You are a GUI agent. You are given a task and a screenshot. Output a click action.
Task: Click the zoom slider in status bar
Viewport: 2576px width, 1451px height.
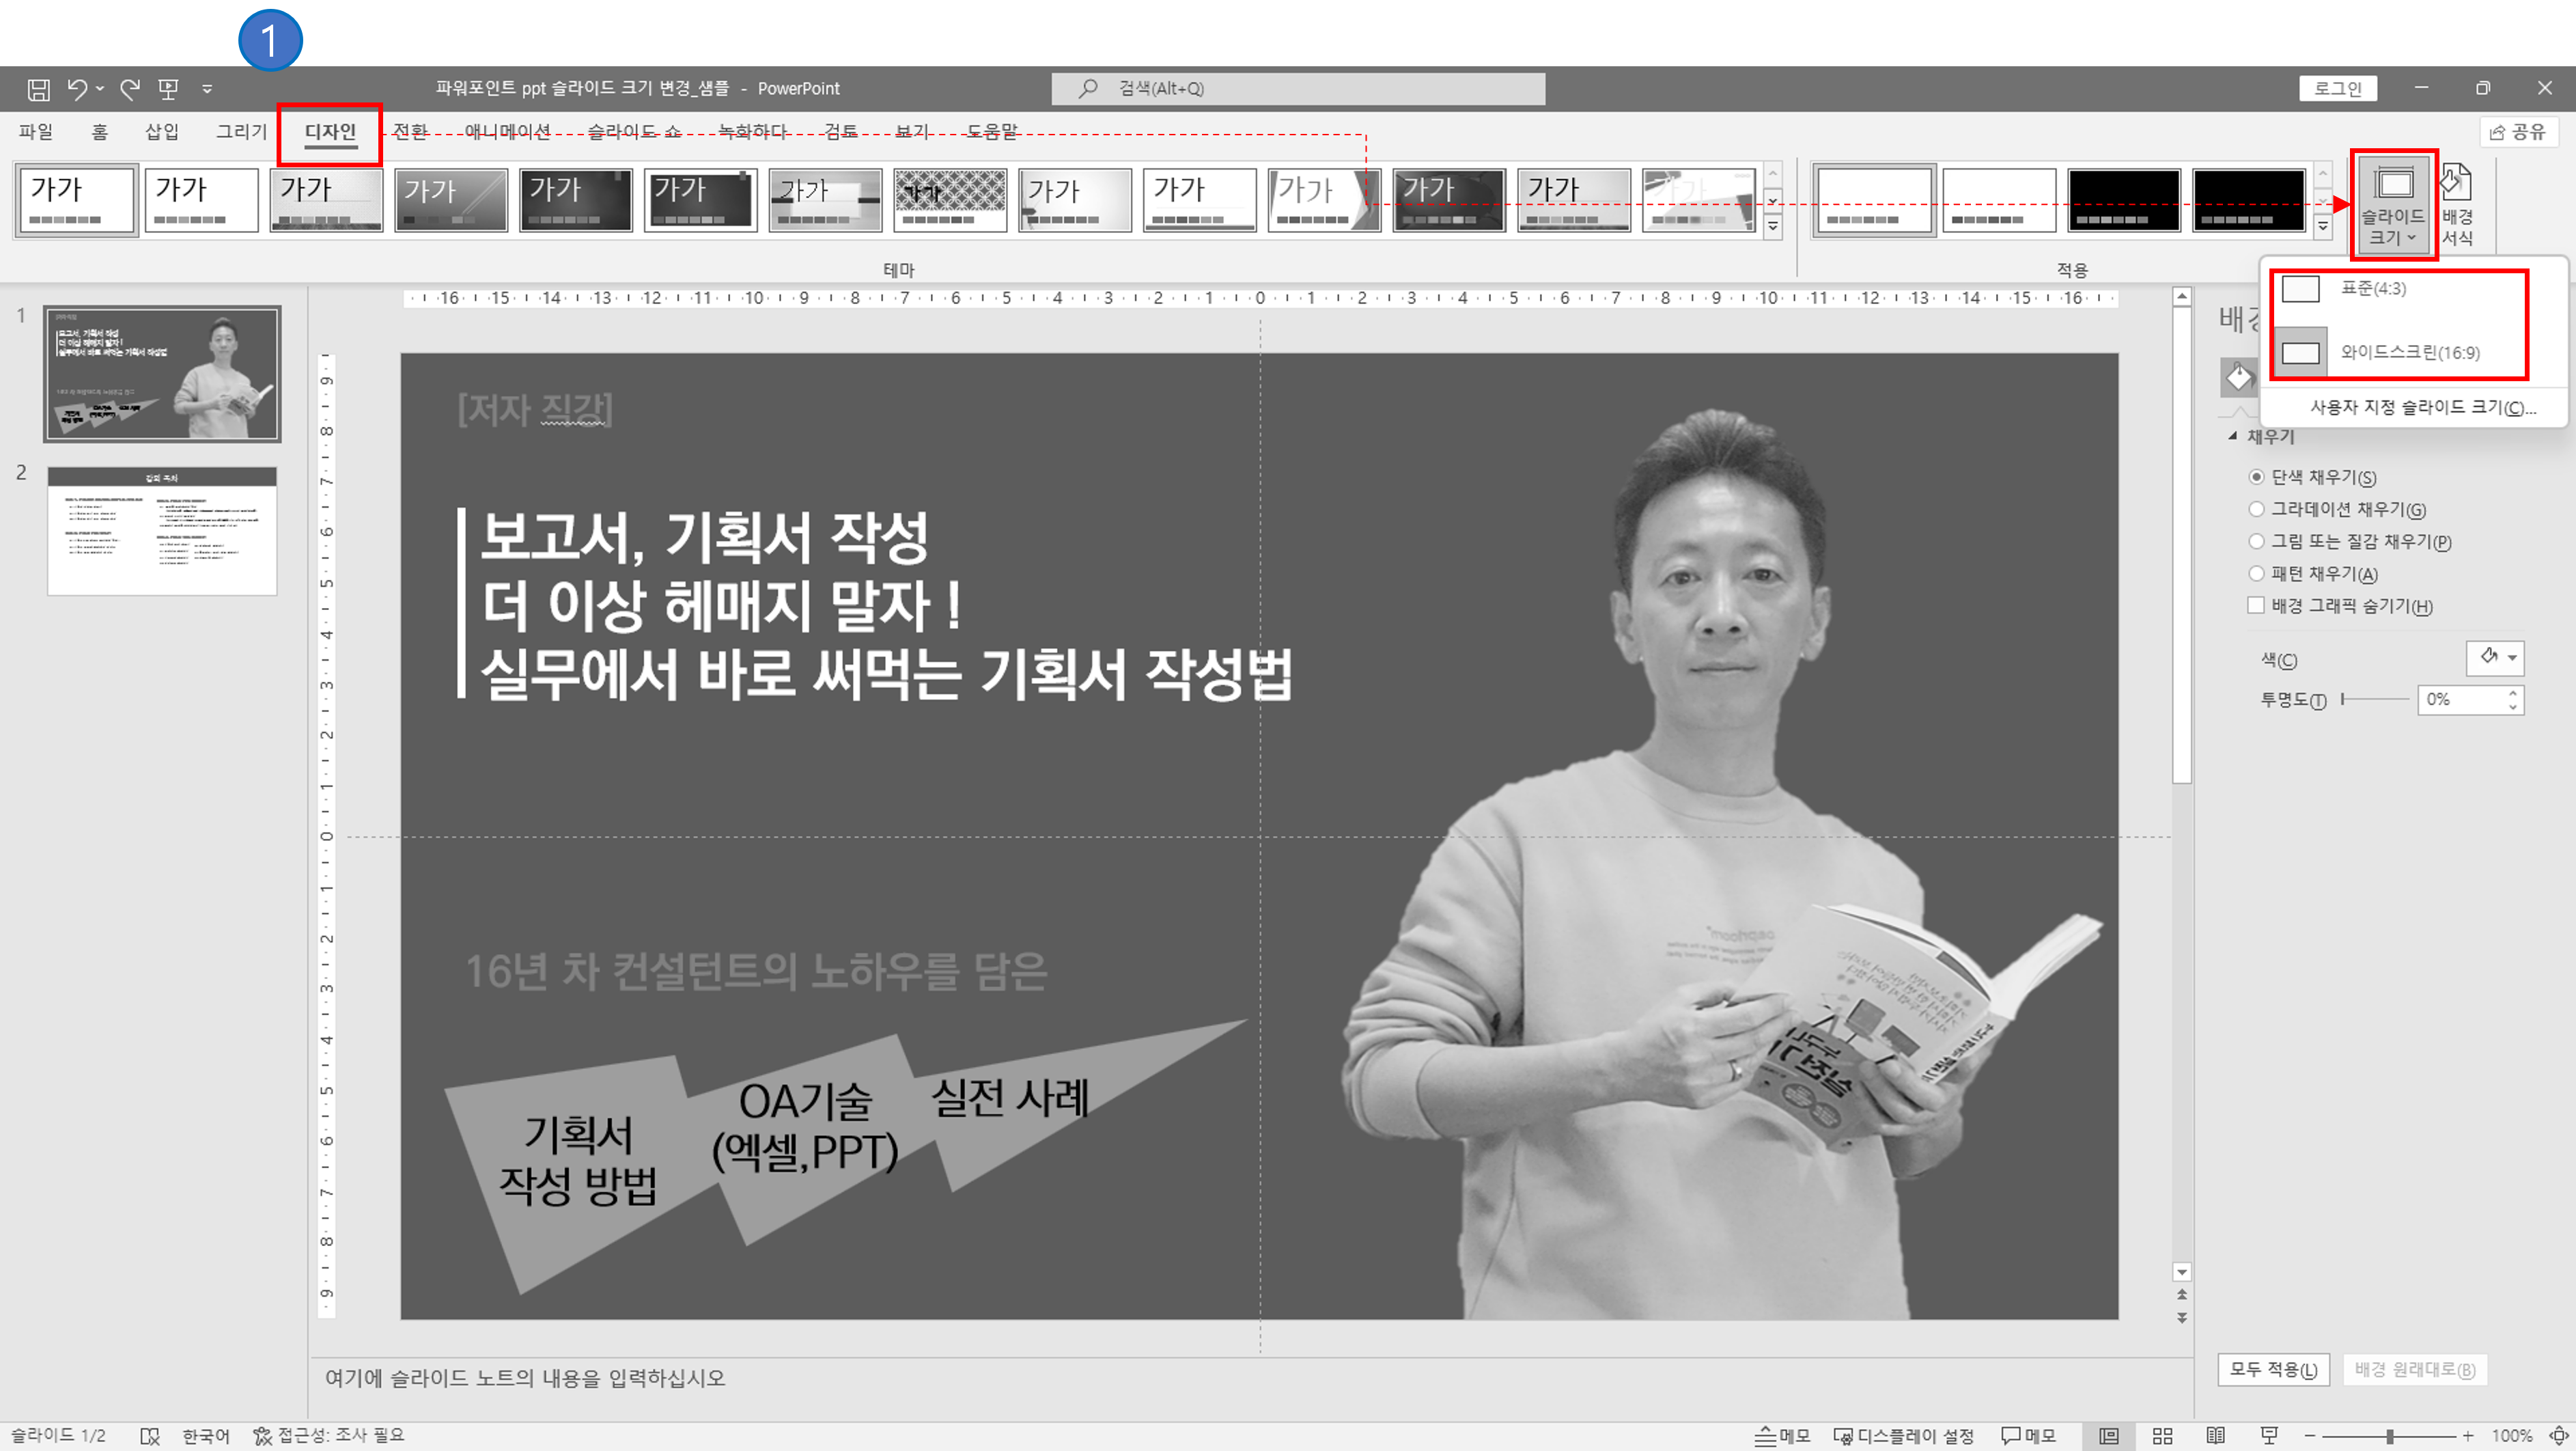(2389, 1436)
